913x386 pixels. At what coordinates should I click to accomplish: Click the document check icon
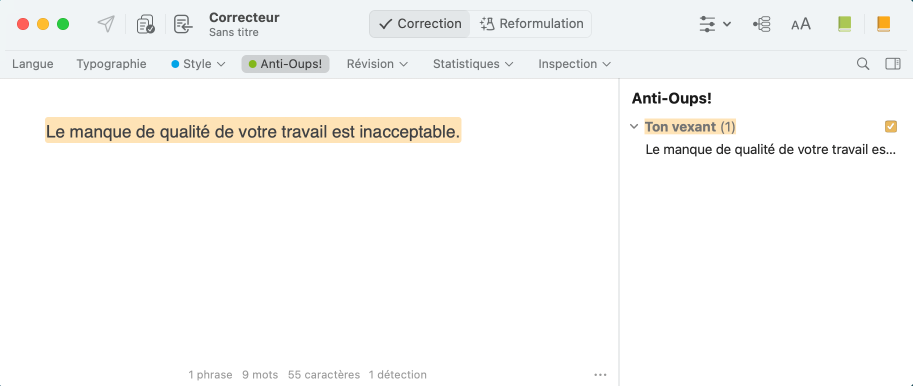(x=145, y=24)
